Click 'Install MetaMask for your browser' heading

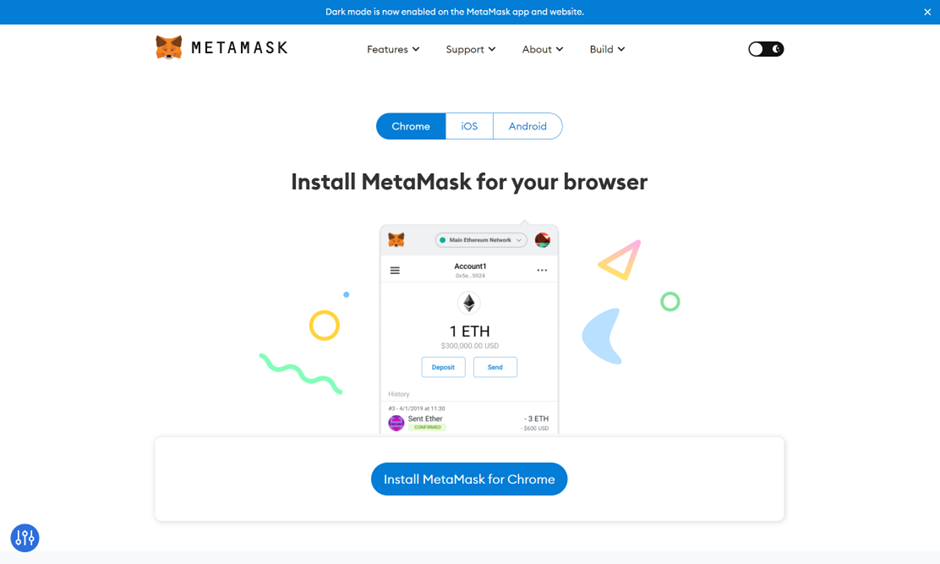[x=469, y=182]
